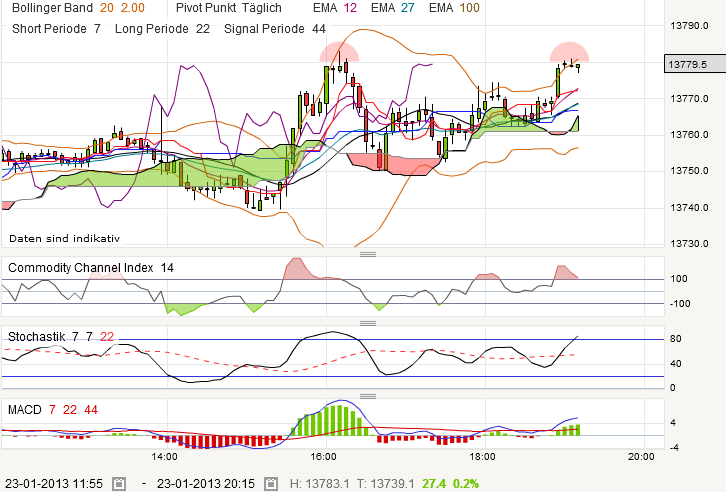Click the MACD axis level -4
Screen dimensions: 726x492
point(674,448)
